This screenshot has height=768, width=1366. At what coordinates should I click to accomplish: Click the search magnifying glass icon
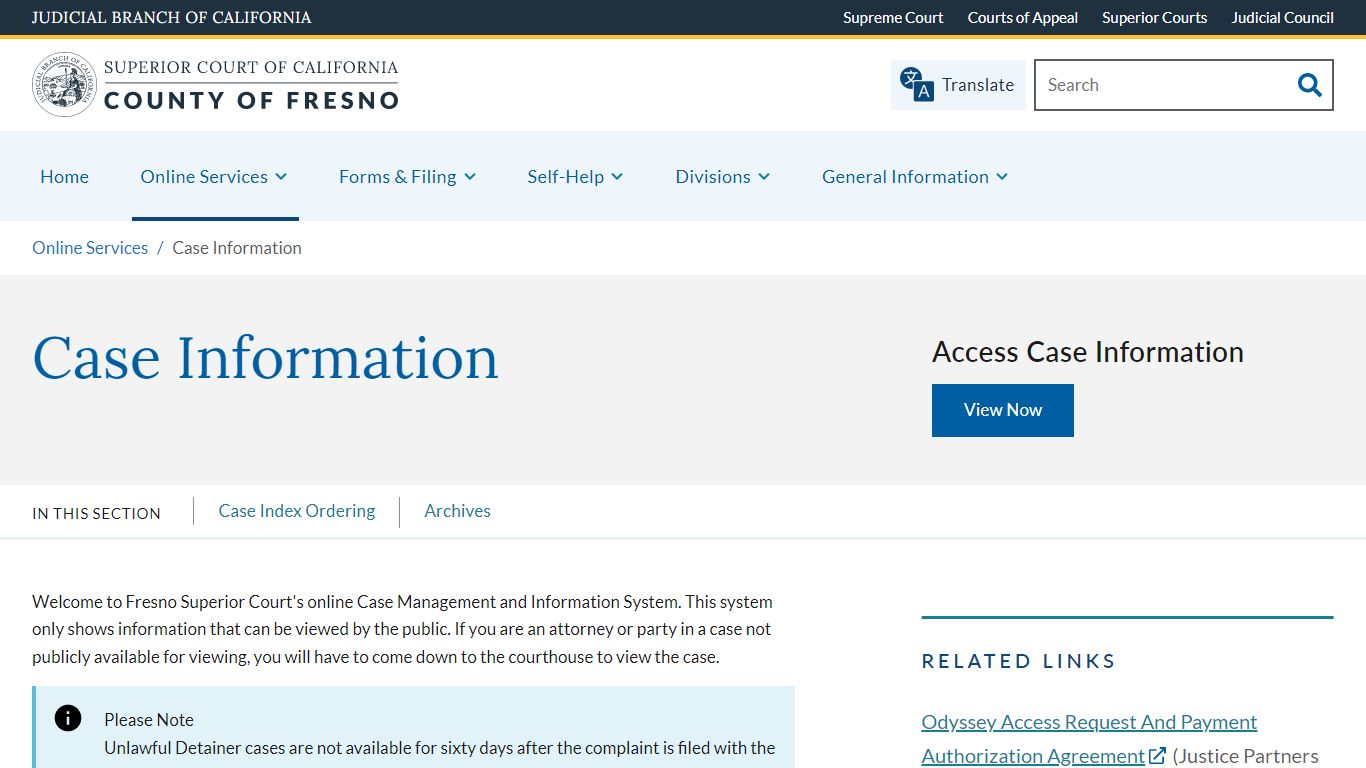[1309, 85]
